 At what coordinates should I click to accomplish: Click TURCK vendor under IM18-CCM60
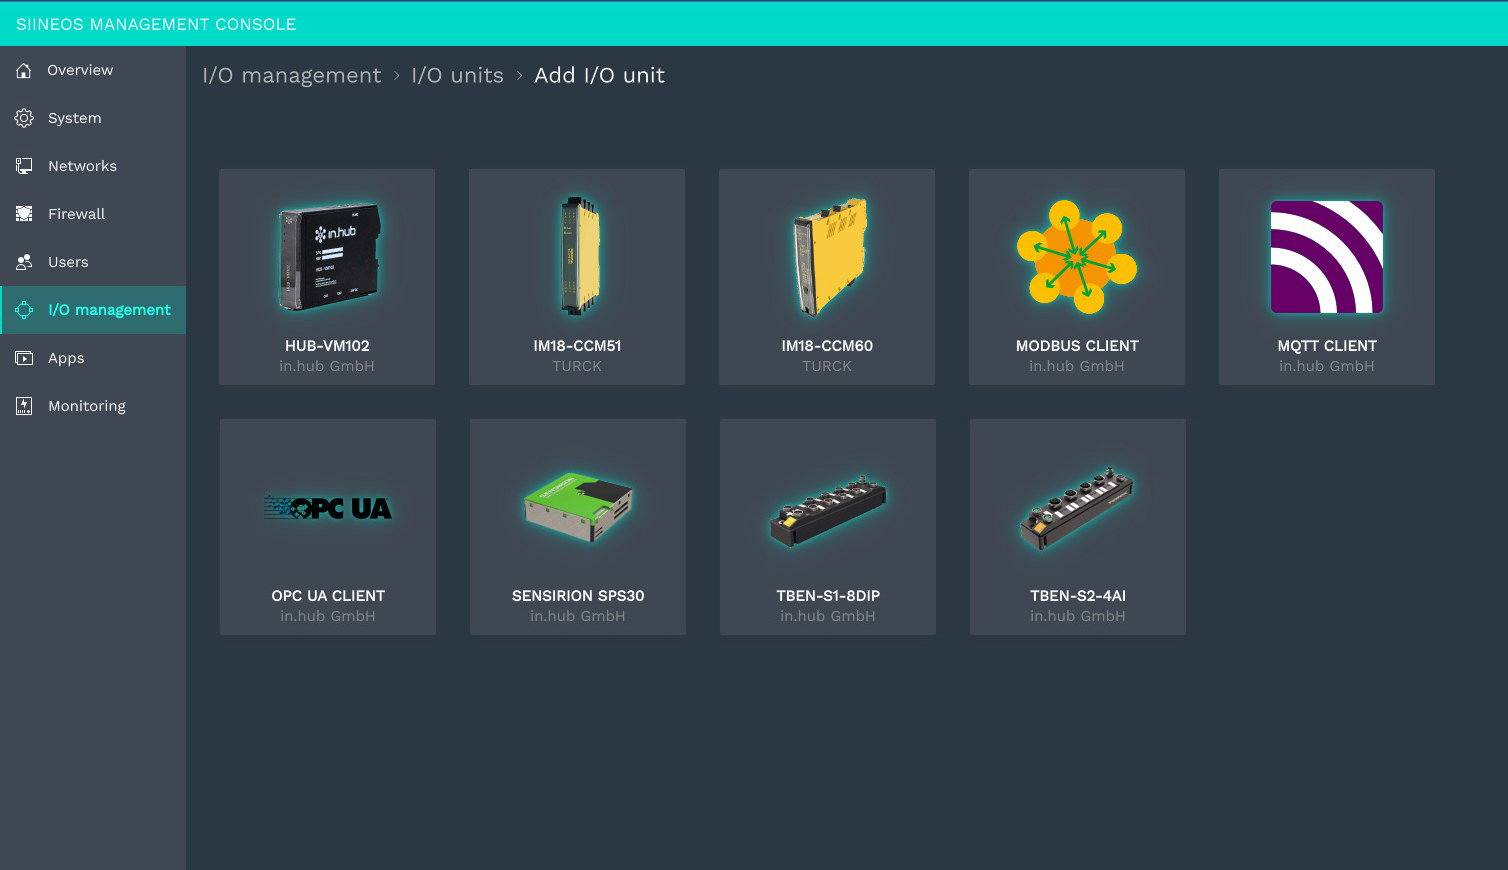[827, 367]
